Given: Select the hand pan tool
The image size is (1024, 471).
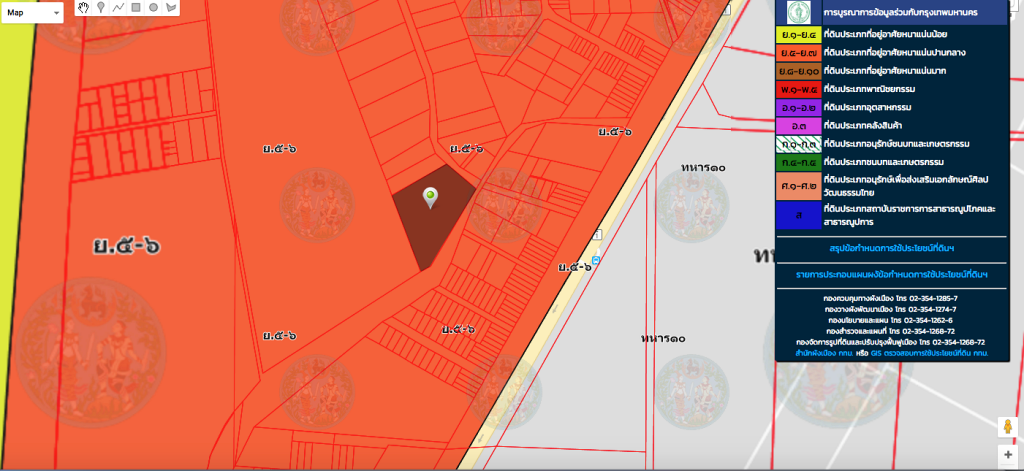Looking at the screenshot, I should (83, 8).
